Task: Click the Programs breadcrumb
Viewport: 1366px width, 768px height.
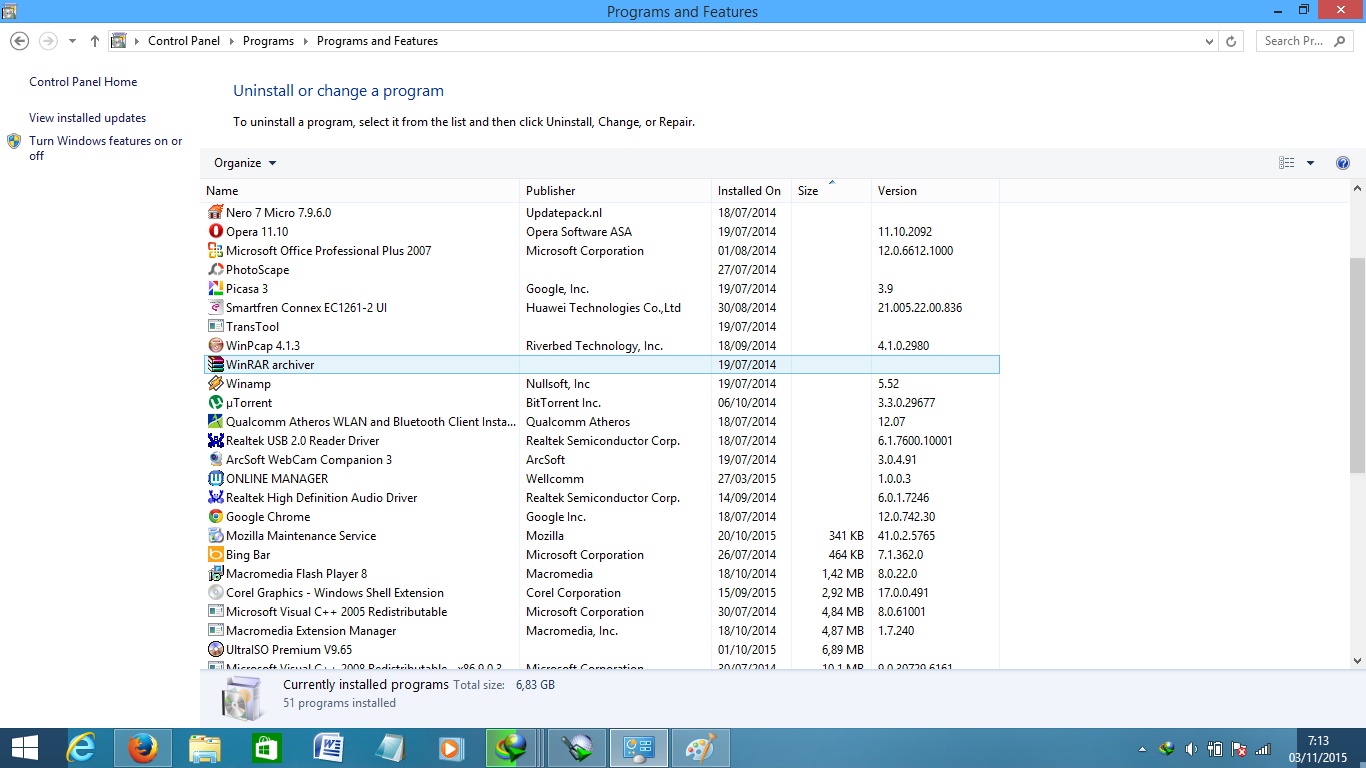Action: click(x=268, y=41)
